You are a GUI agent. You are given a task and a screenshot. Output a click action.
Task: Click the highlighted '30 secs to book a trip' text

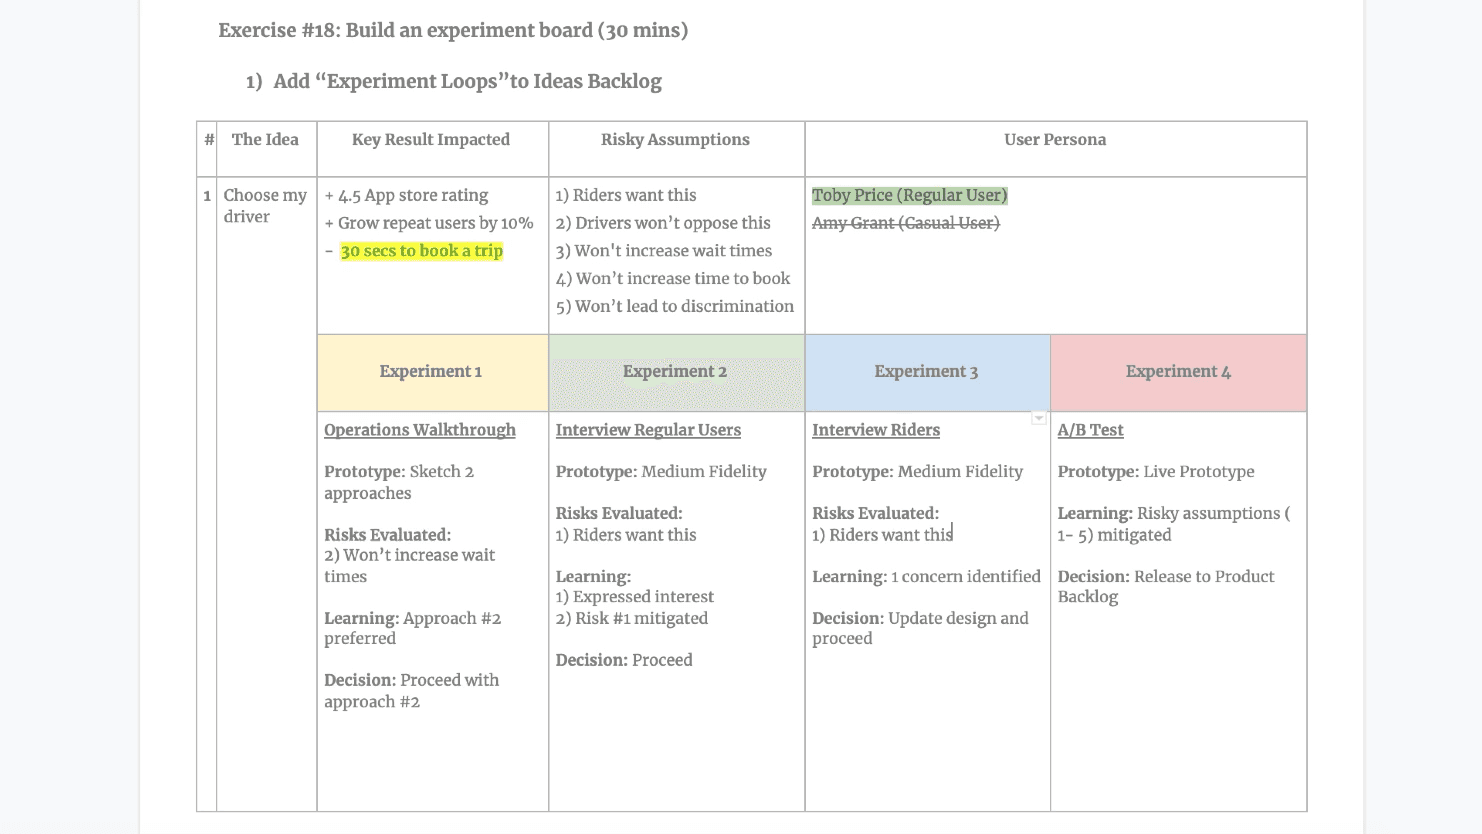click(421, 251)
